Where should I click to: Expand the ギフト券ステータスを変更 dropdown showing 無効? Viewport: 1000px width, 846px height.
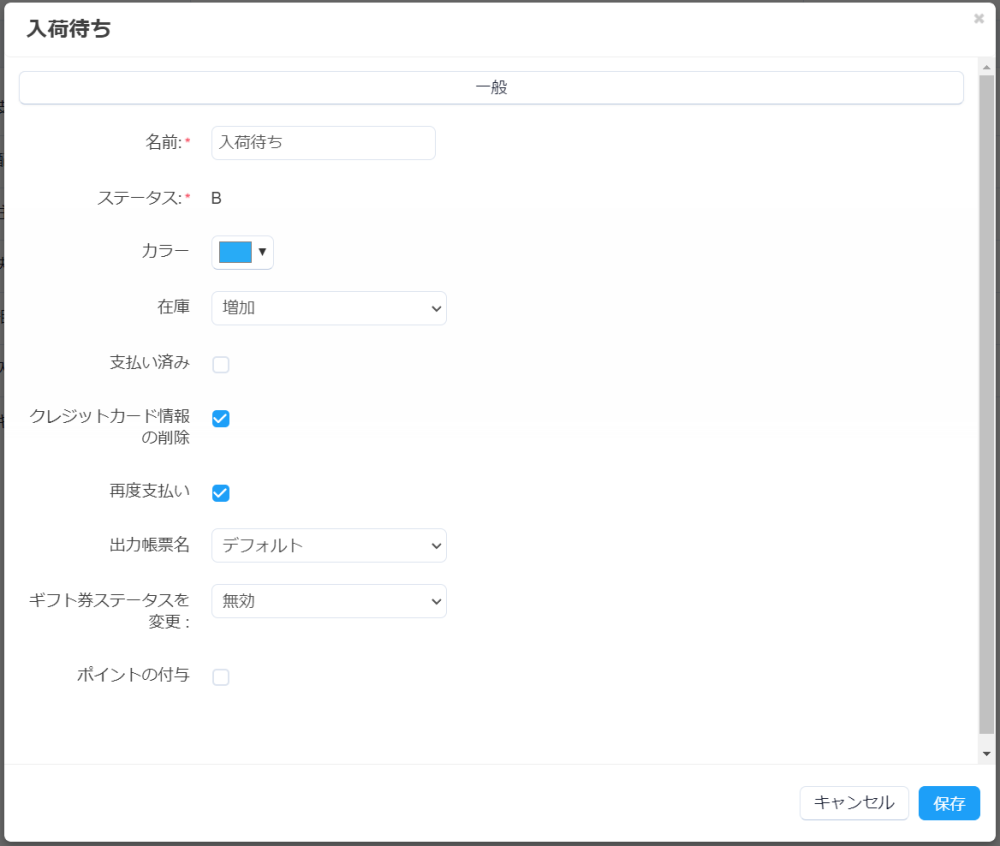tap(329, 601)
